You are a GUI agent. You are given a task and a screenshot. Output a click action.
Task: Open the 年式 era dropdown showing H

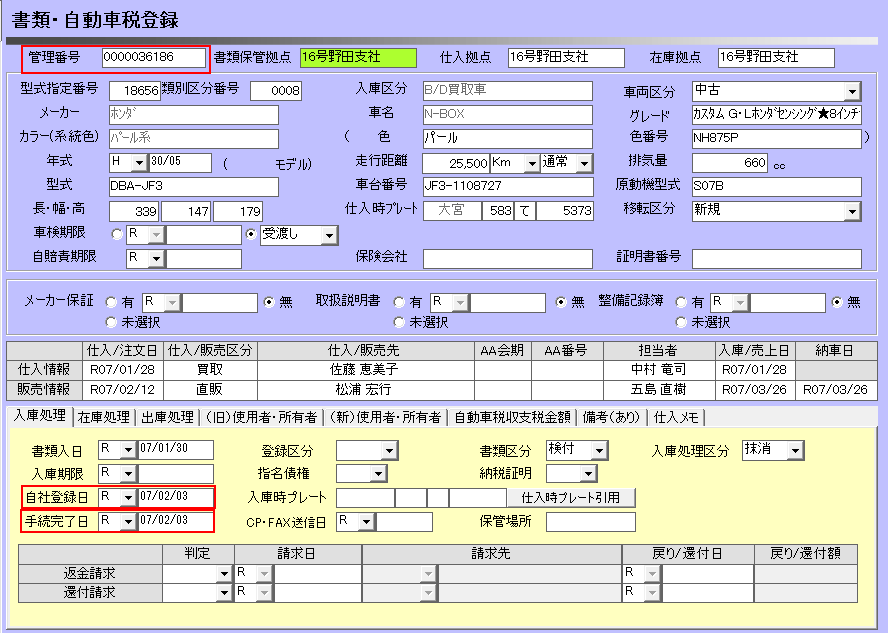[x=139, y=163]
